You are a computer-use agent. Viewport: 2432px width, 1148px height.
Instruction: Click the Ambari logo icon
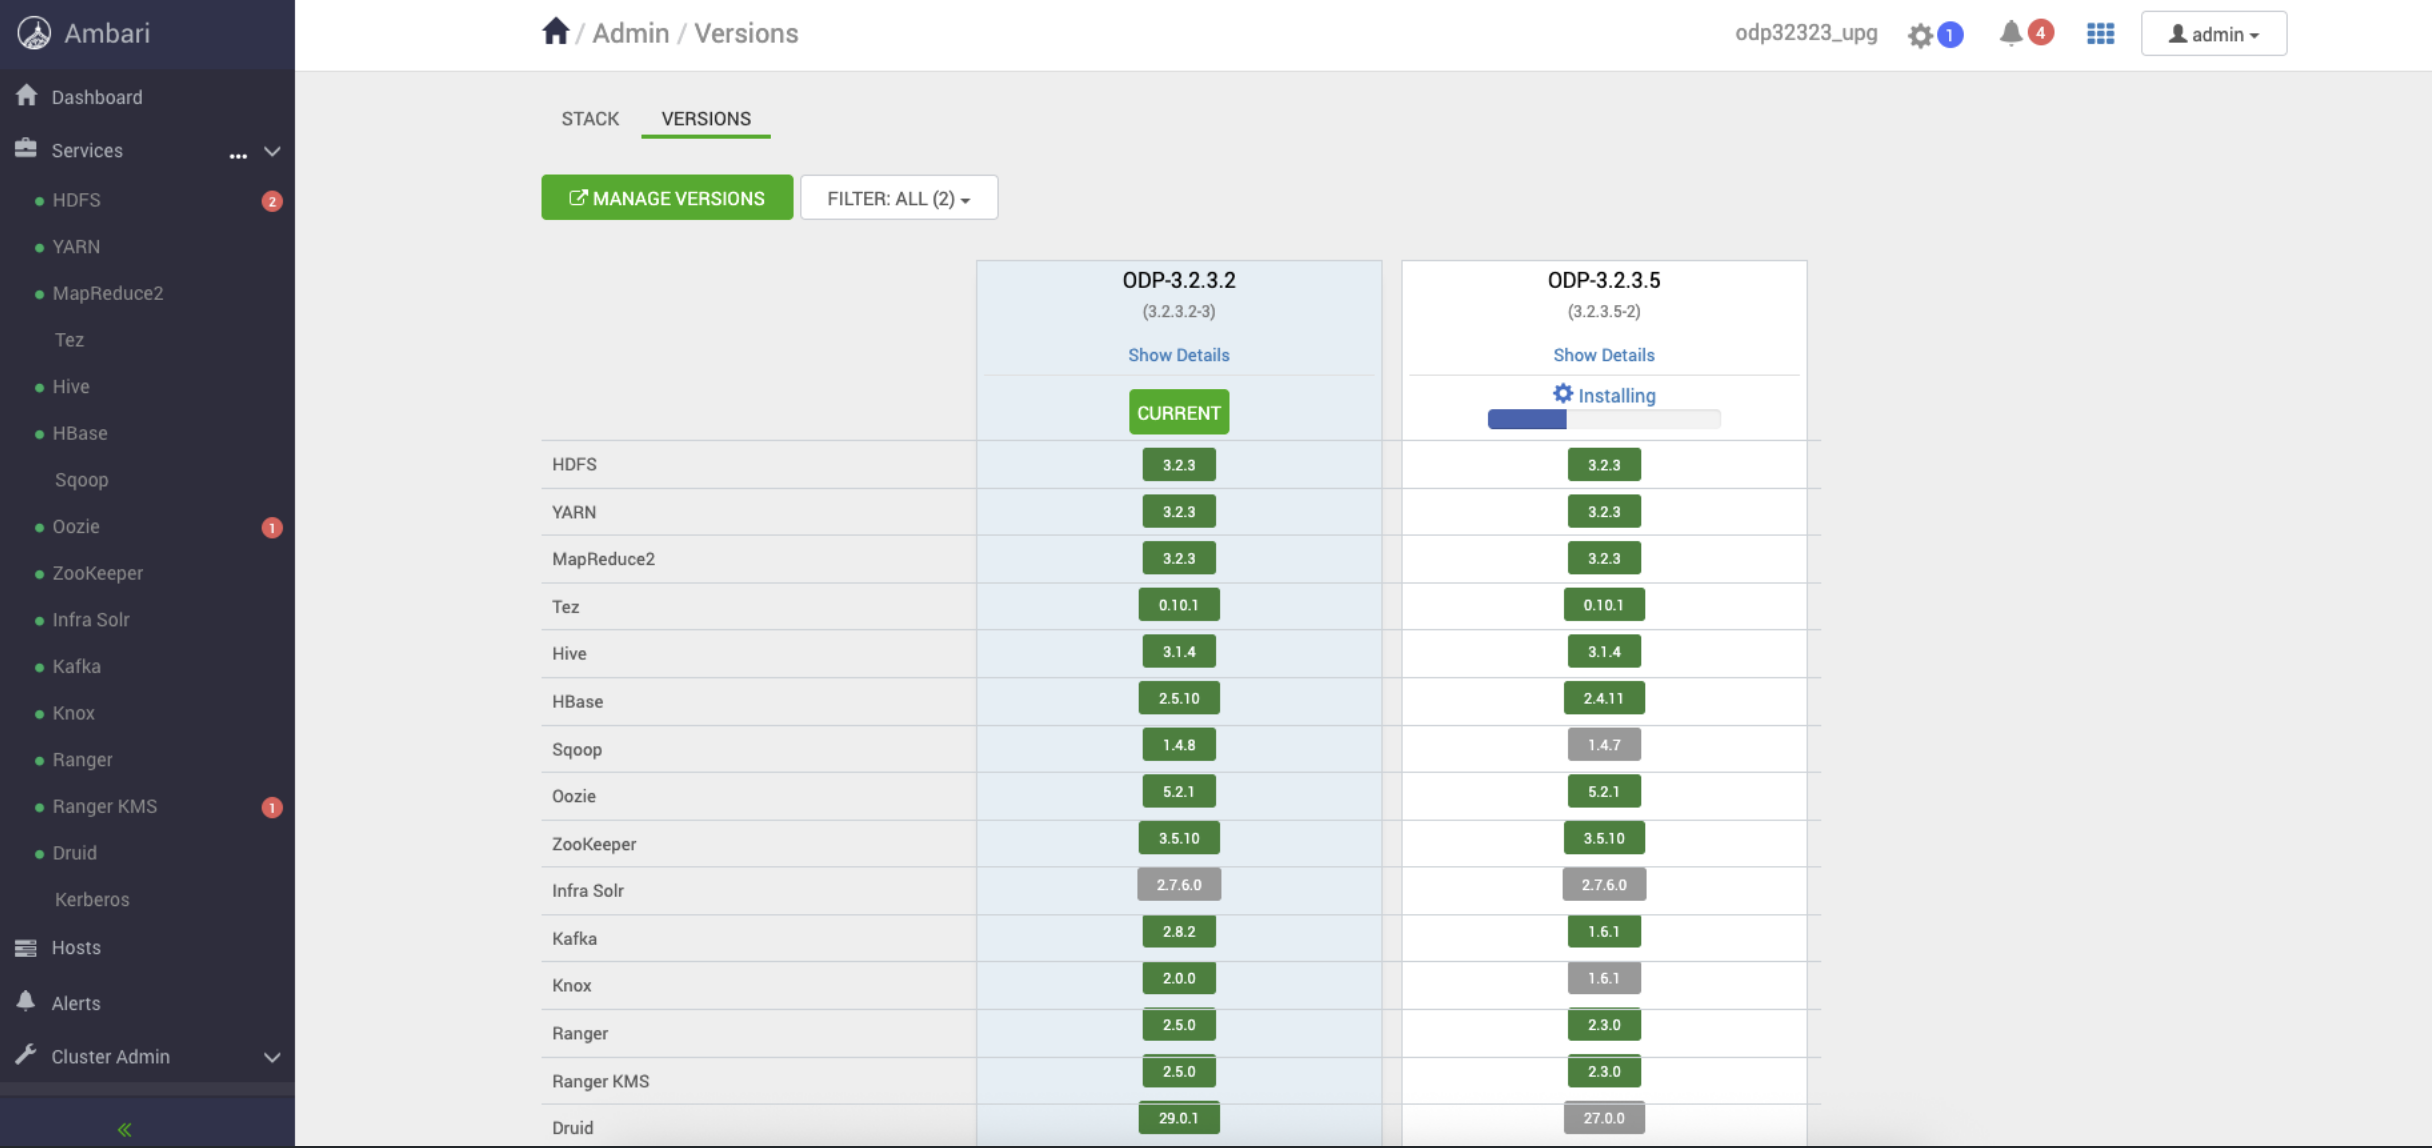click(x=34, y=33)
